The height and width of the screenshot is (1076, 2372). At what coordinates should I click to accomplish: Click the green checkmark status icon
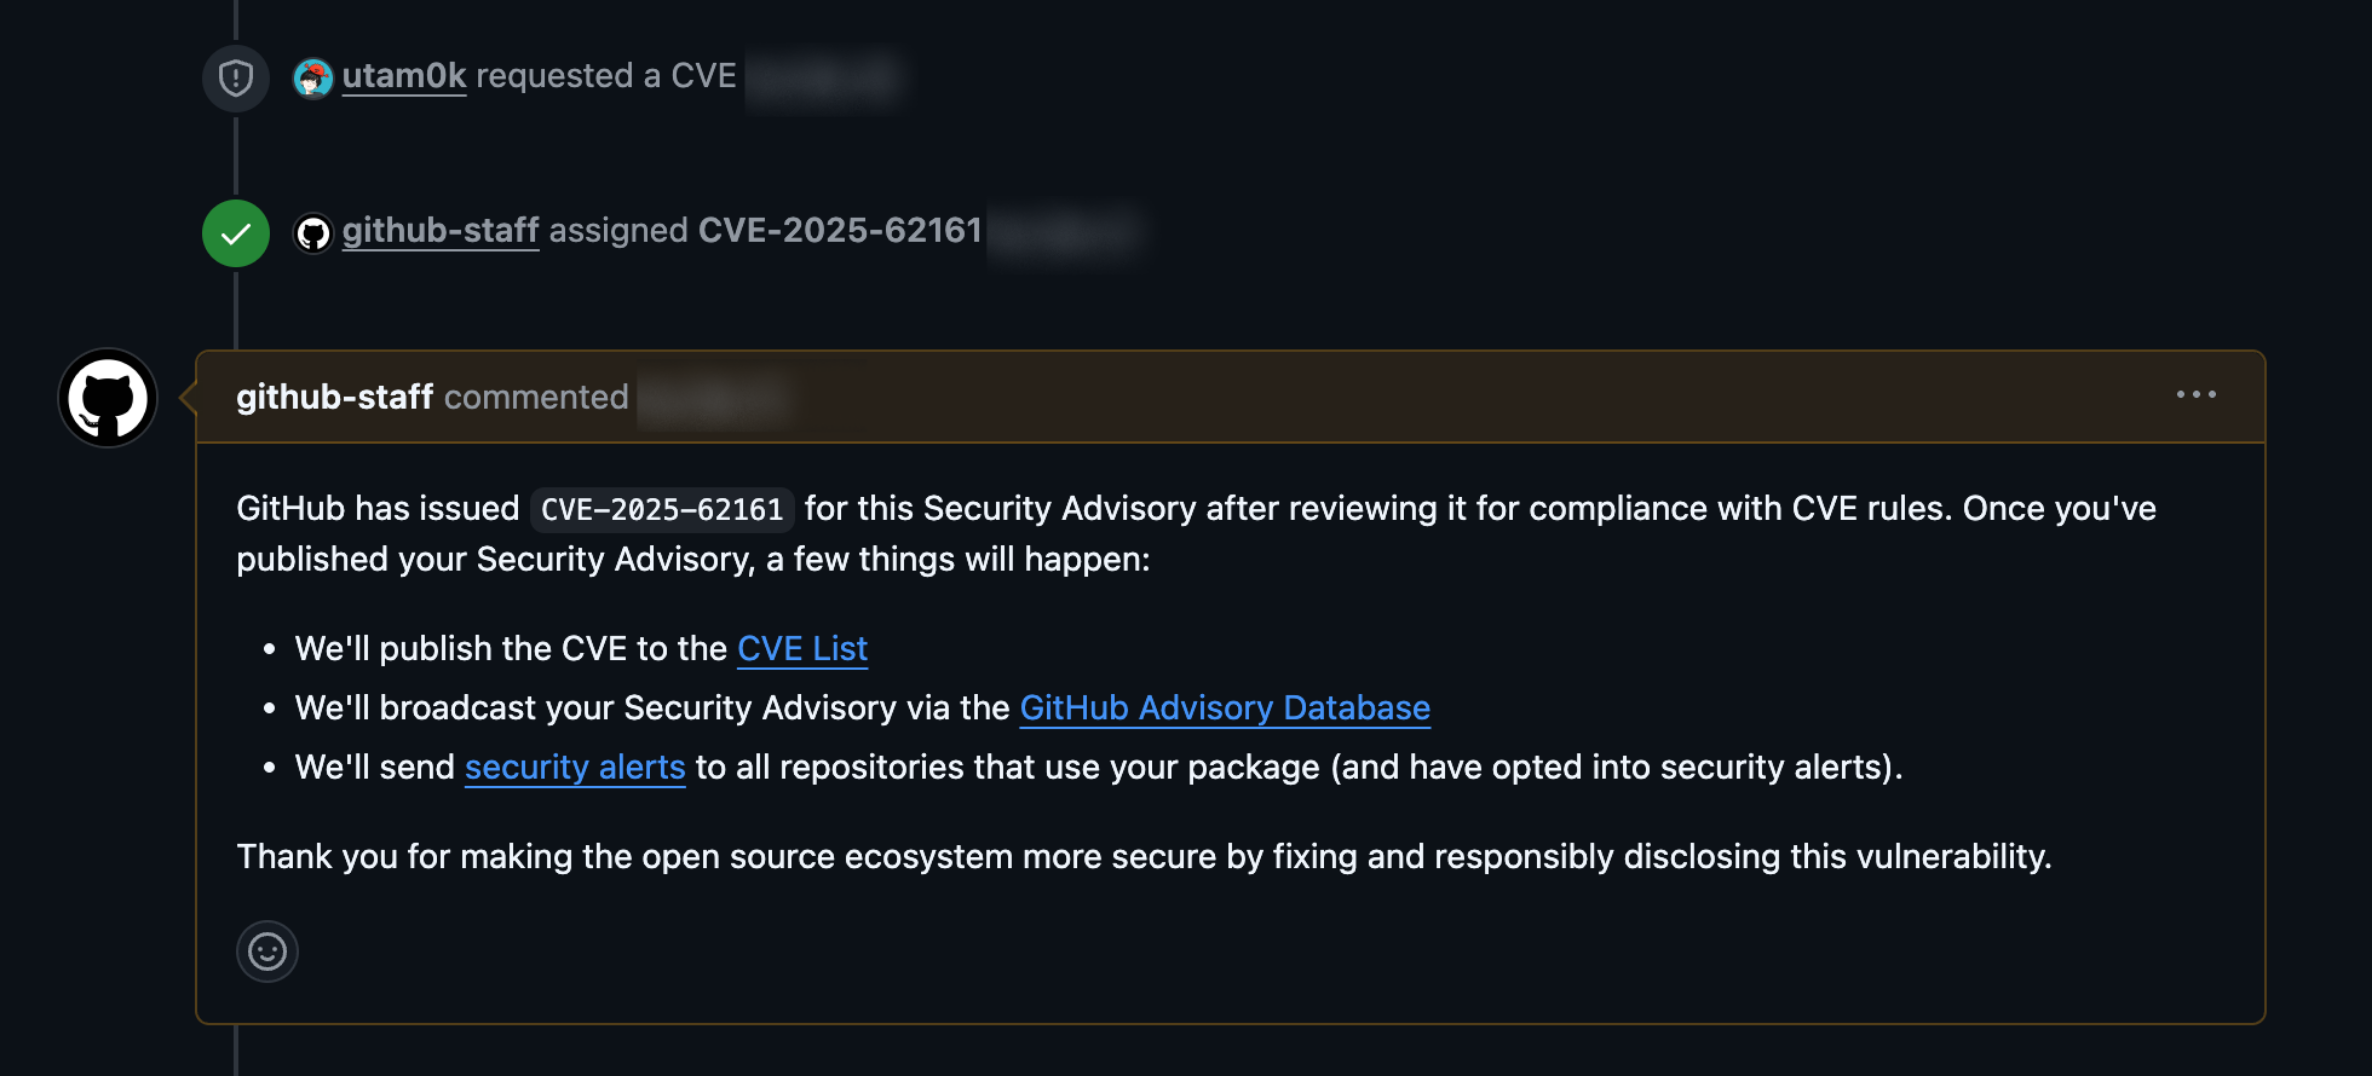[x=234, y=233]
